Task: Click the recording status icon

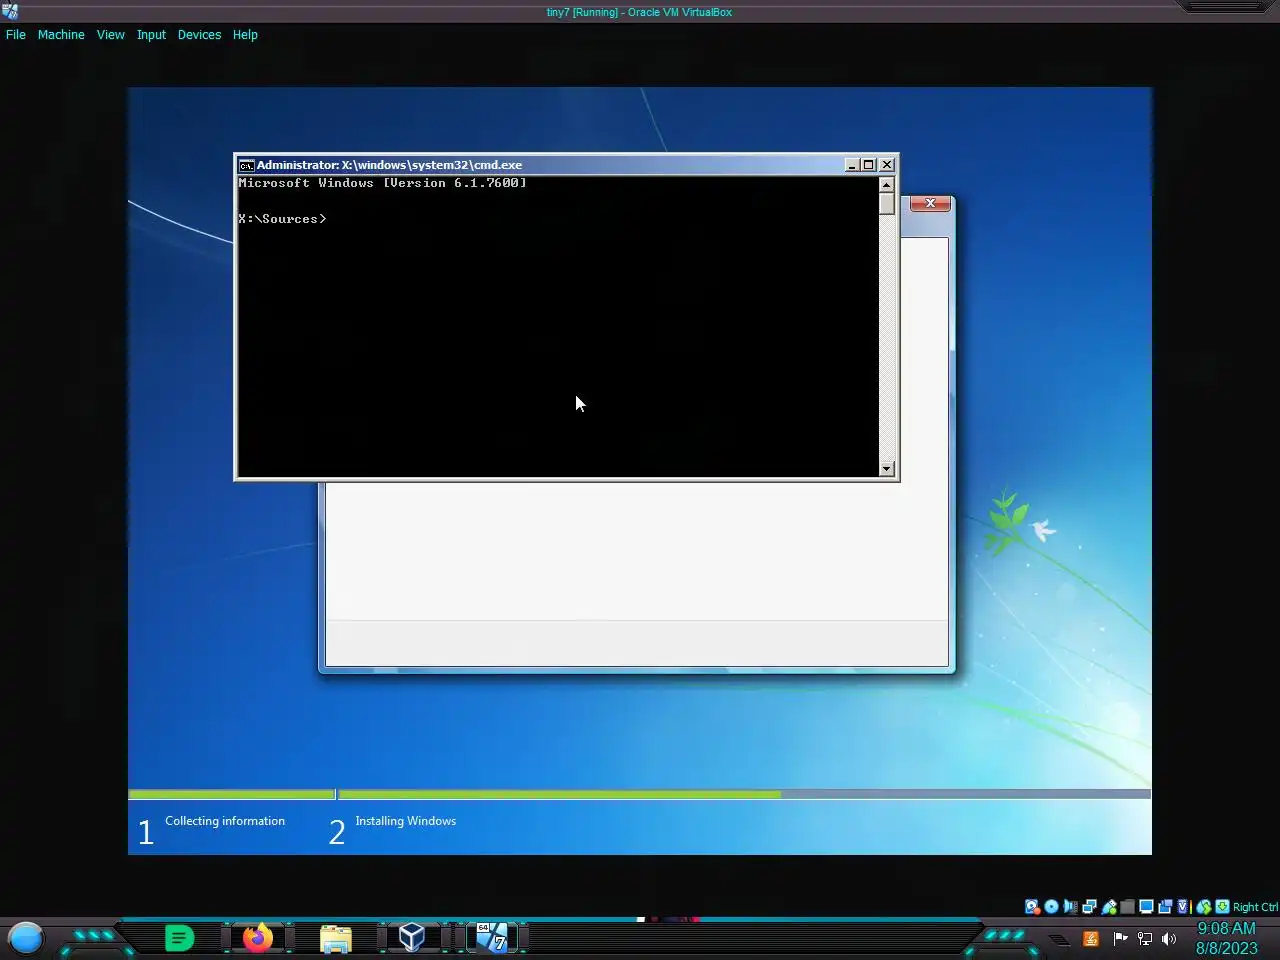Action: [1165, 907]
